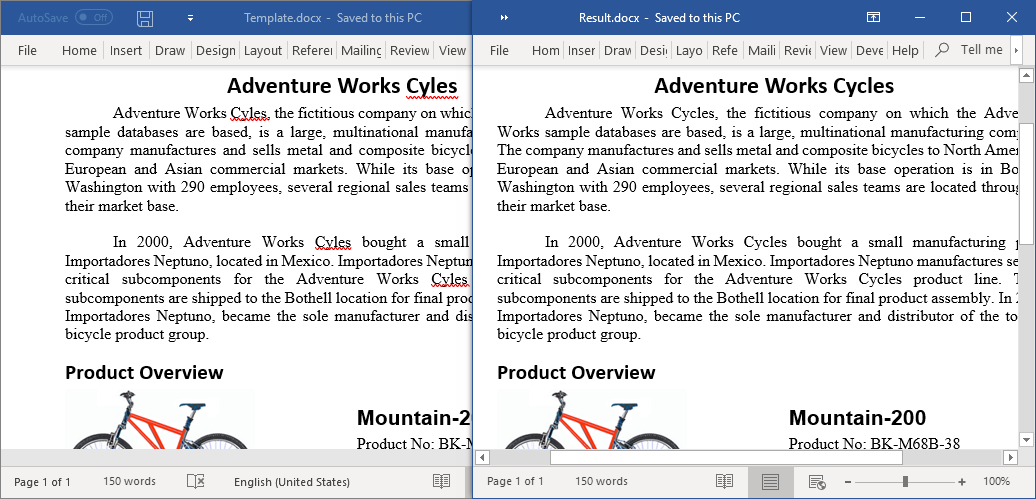Switch to Read Mode in Template.docx
1036x499 pixels.
(441, 481)
